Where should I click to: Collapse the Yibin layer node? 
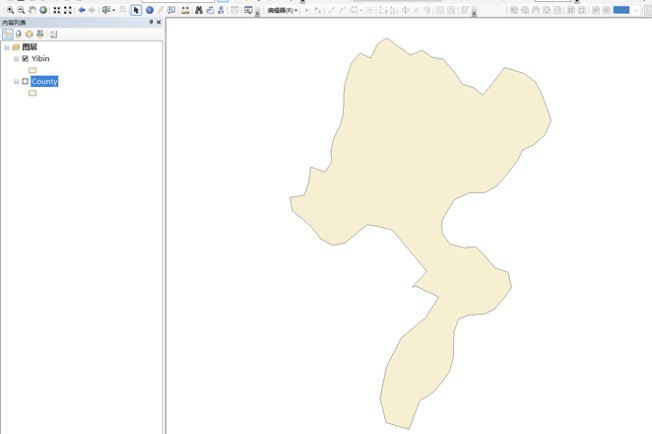coord(16,59)
